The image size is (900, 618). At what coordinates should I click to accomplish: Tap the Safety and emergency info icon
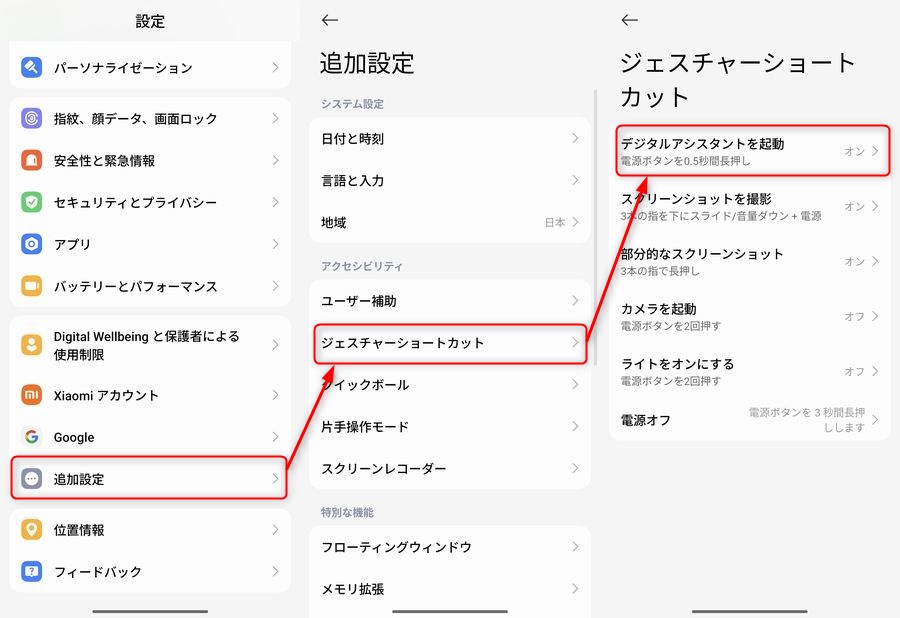coord(32,161)
